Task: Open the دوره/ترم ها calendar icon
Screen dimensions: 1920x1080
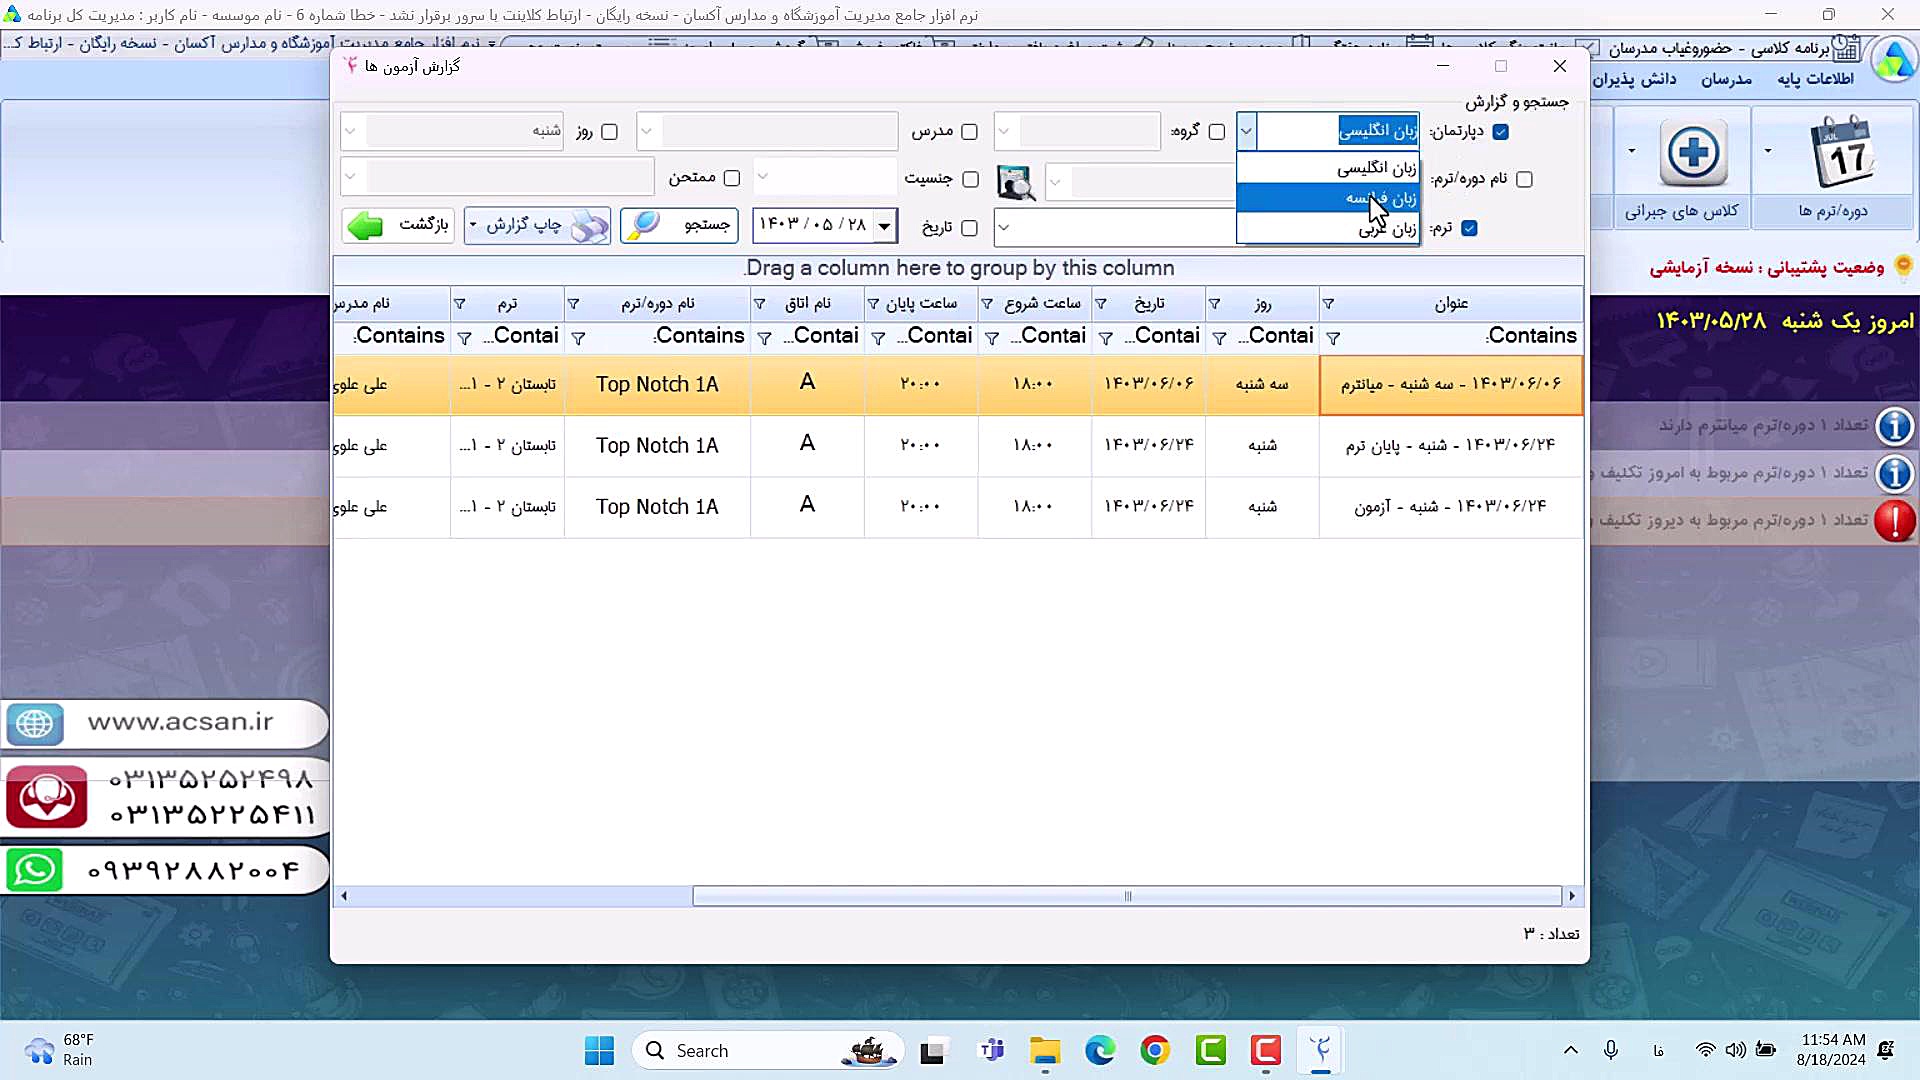Action: (x=1843, y=152)
